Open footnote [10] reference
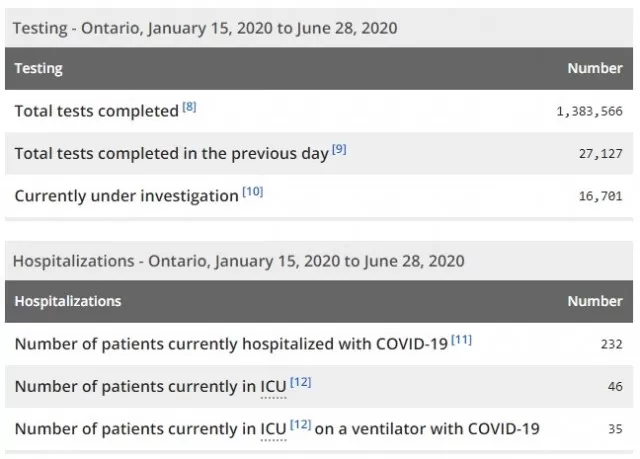The image size is (640, 459). point(253,192)
